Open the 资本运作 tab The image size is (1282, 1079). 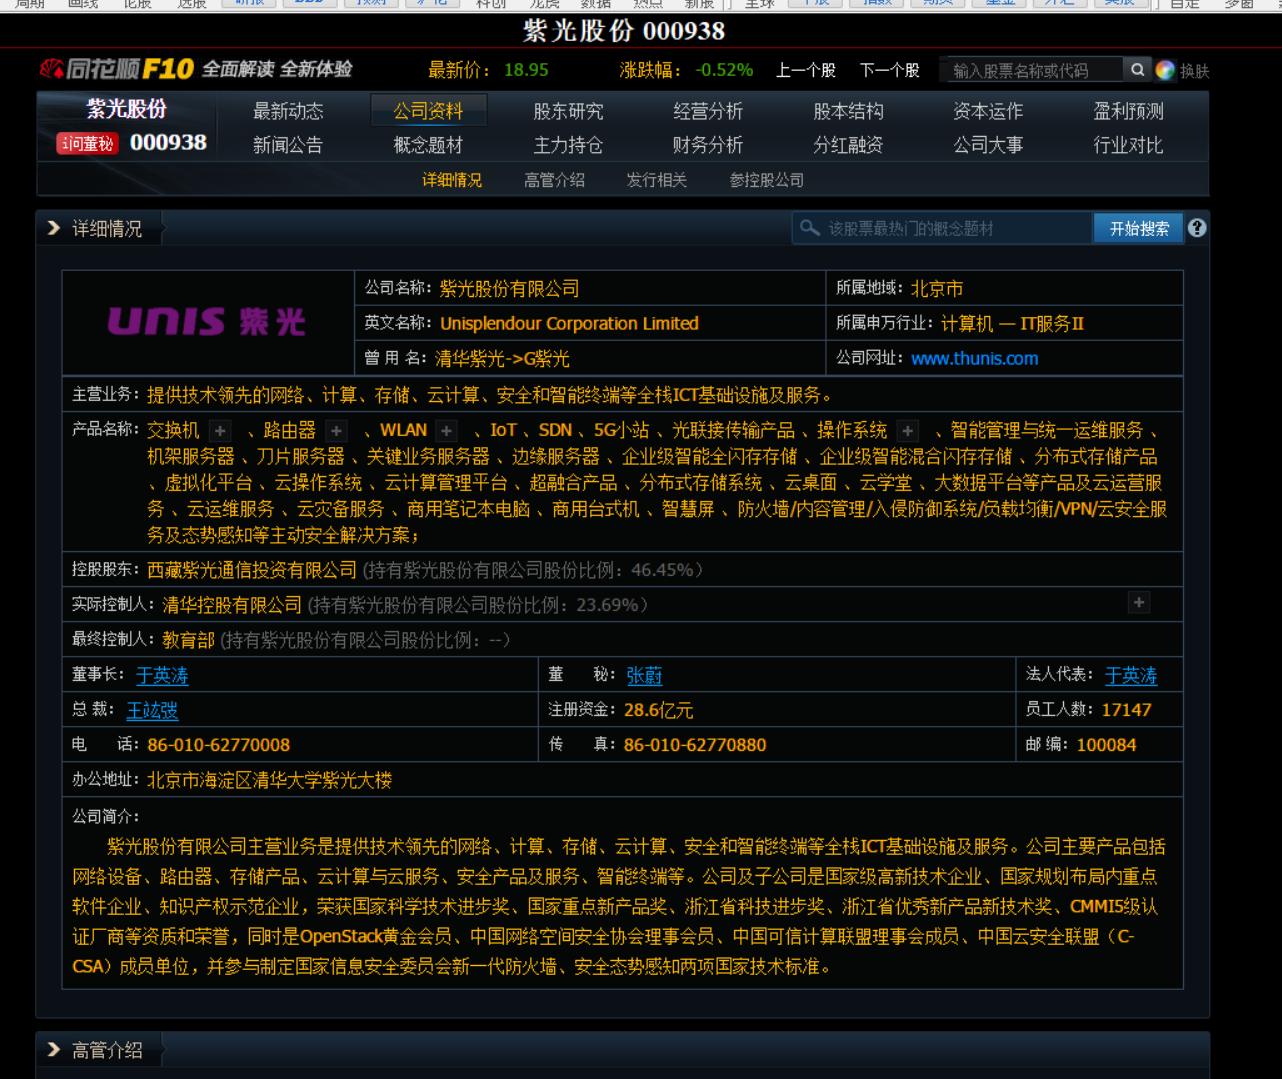(988, 111)
